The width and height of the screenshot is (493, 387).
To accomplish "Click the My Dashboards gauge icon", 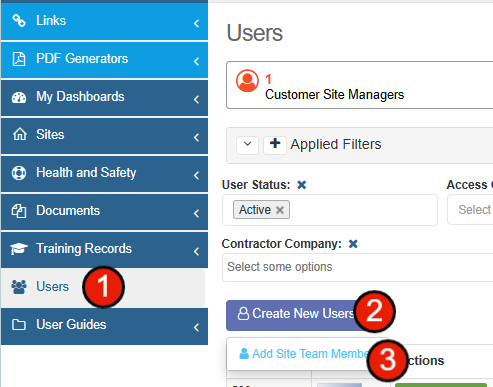I will pos(19,97).
